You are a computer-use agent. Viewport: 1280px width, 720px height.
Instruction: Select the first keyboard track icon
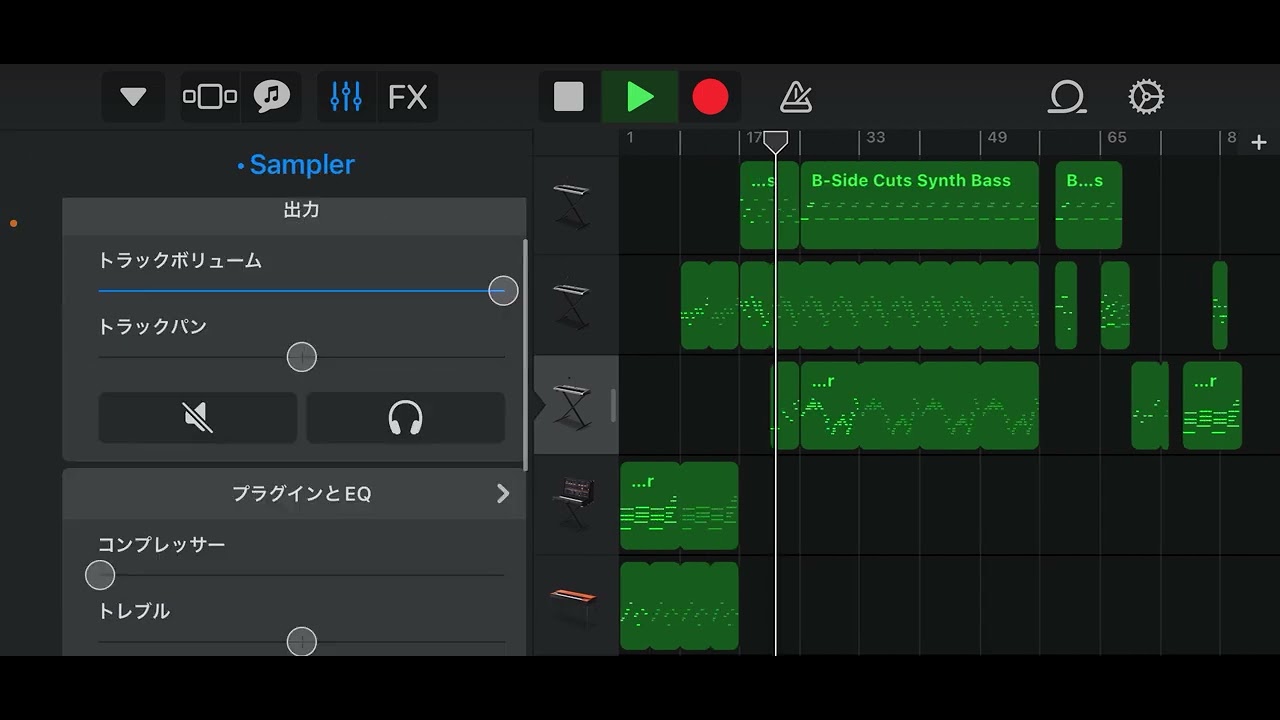tap(572, 205)
